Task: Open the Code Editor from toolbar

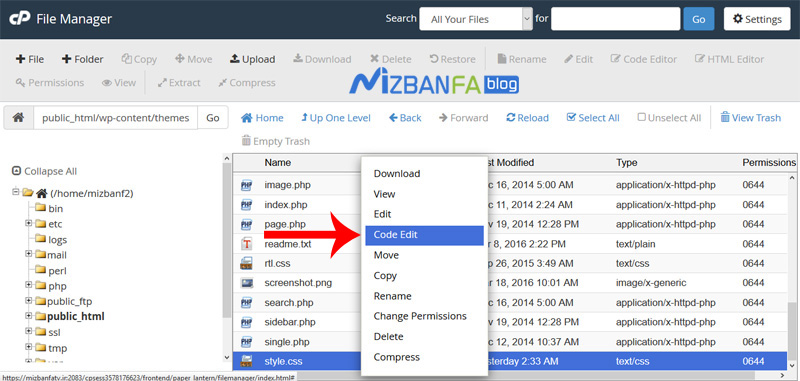Action: click(644, 59)
